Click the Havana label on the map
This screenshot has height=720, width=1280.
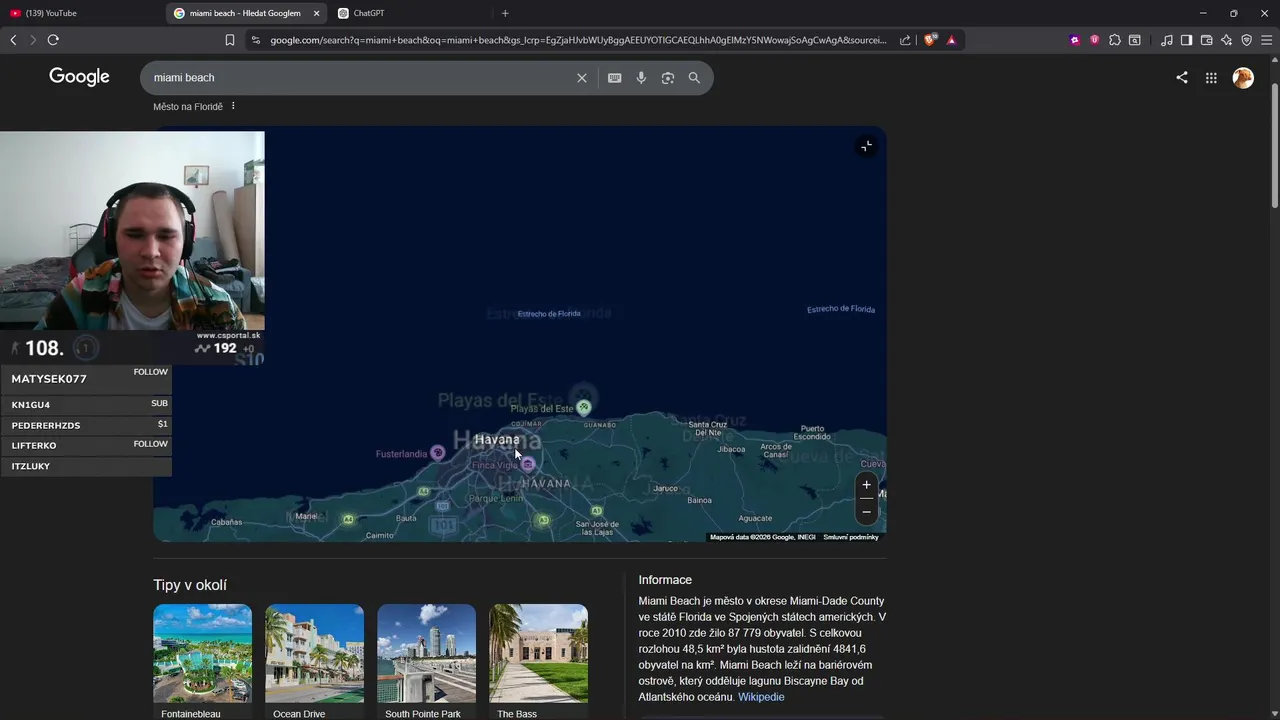pos(497,440)
